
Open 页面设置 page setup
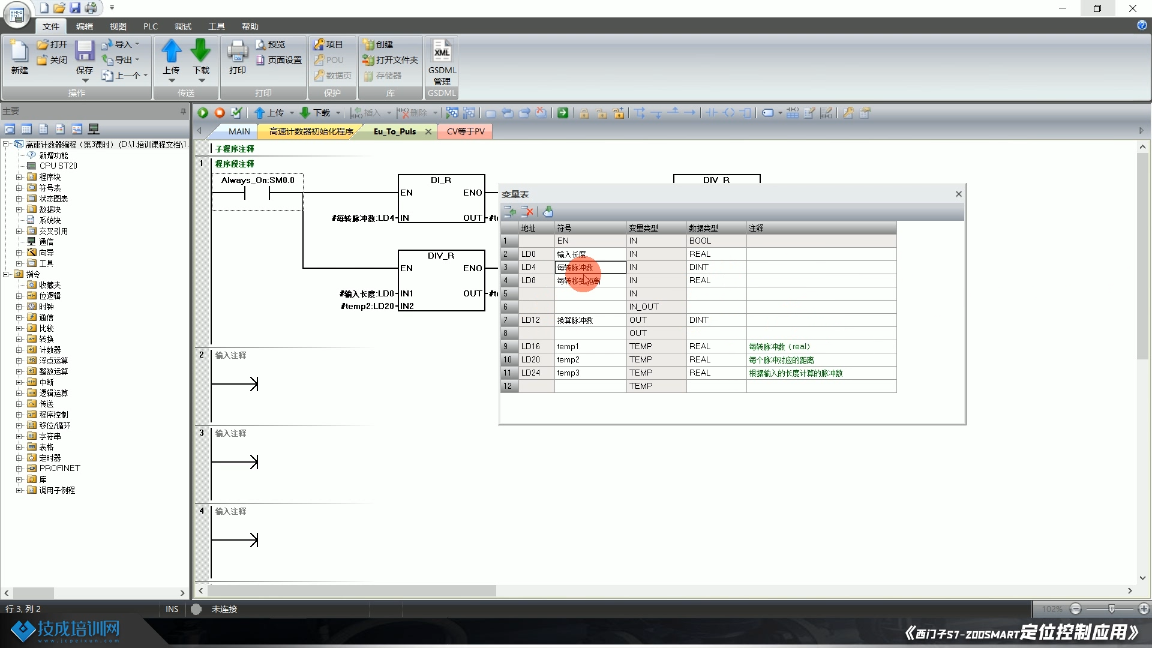278,60
